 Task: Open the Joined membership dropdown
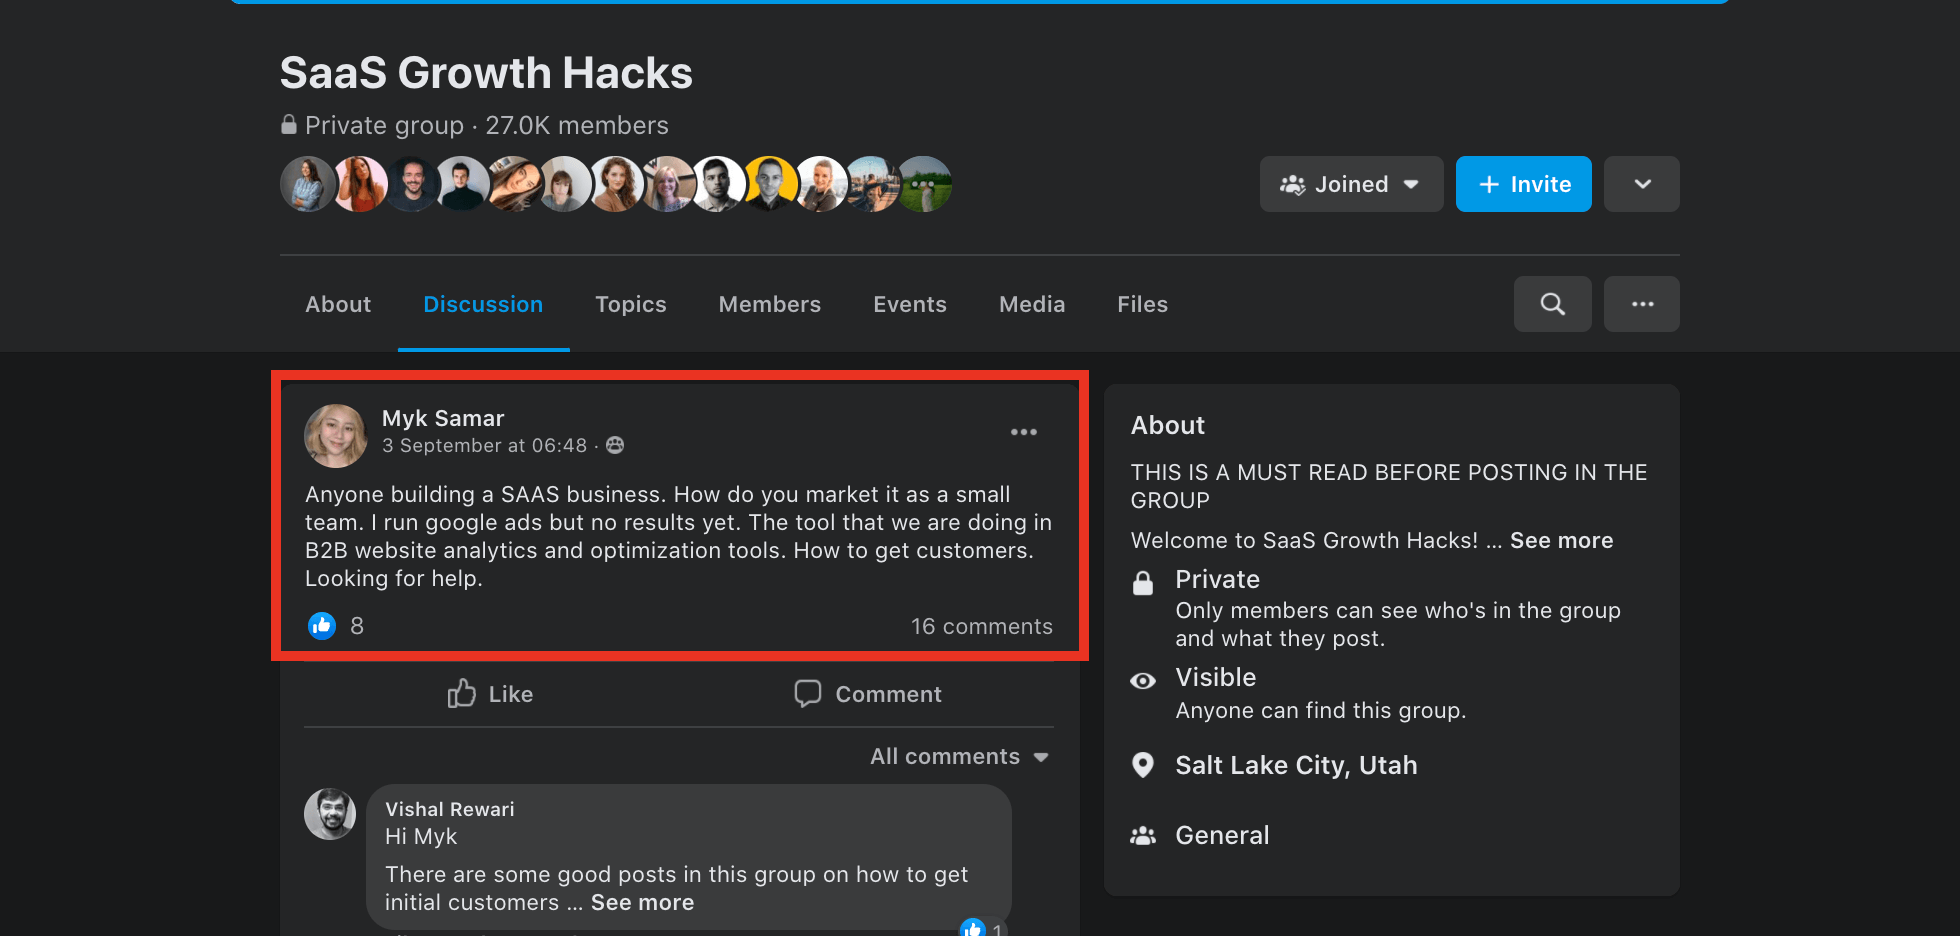tap(1350, 184)
